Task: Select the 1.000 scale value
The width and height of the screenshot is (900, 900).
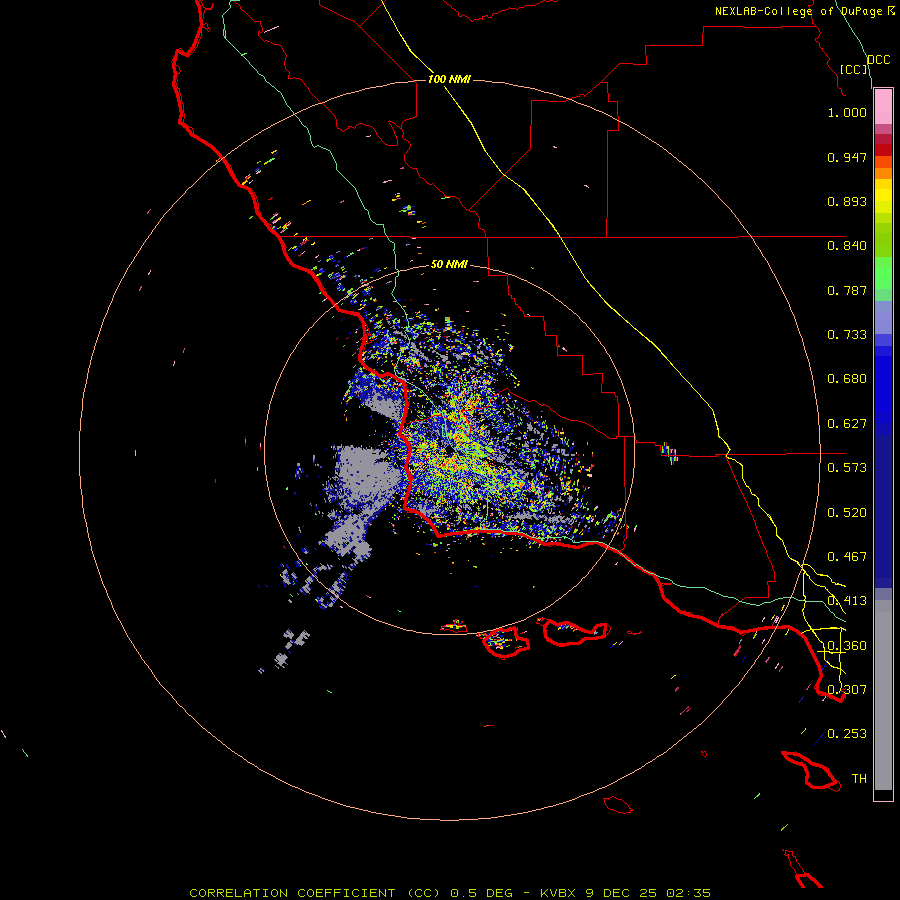Action: pyautogui.click(x=847, y=112)
